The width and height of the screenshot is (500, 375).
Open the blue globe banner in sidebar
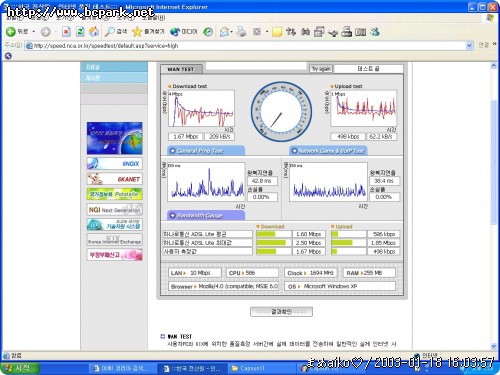[x=114, y=138]
